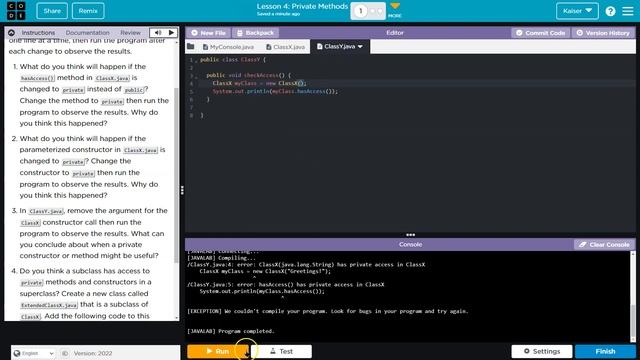Open the help question mark icon
The width and height of the screenshot is (640, 360).
pyautogui.click(x=610, y=11)
